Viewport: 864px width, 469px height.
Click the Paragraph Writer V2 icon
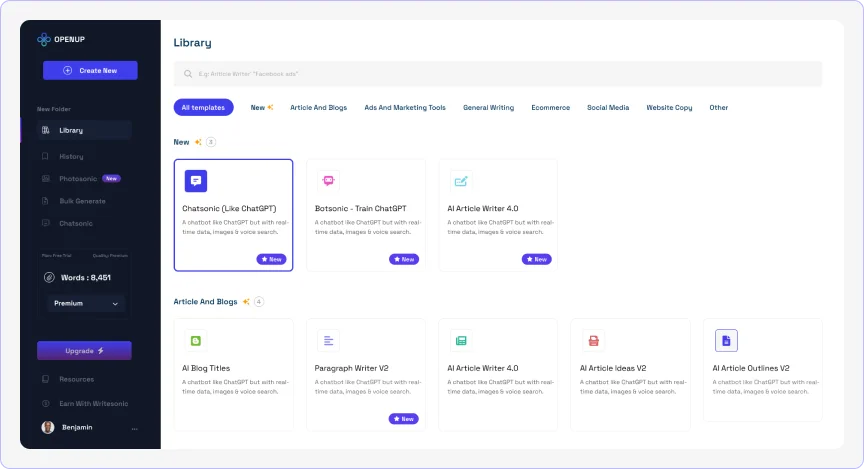[x=328, y=341]
